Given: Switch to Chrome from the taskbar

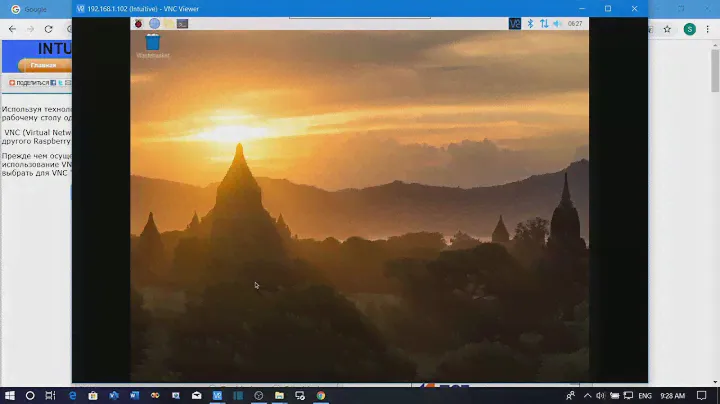Looking at the screenshot, I should tap(320, 395).
